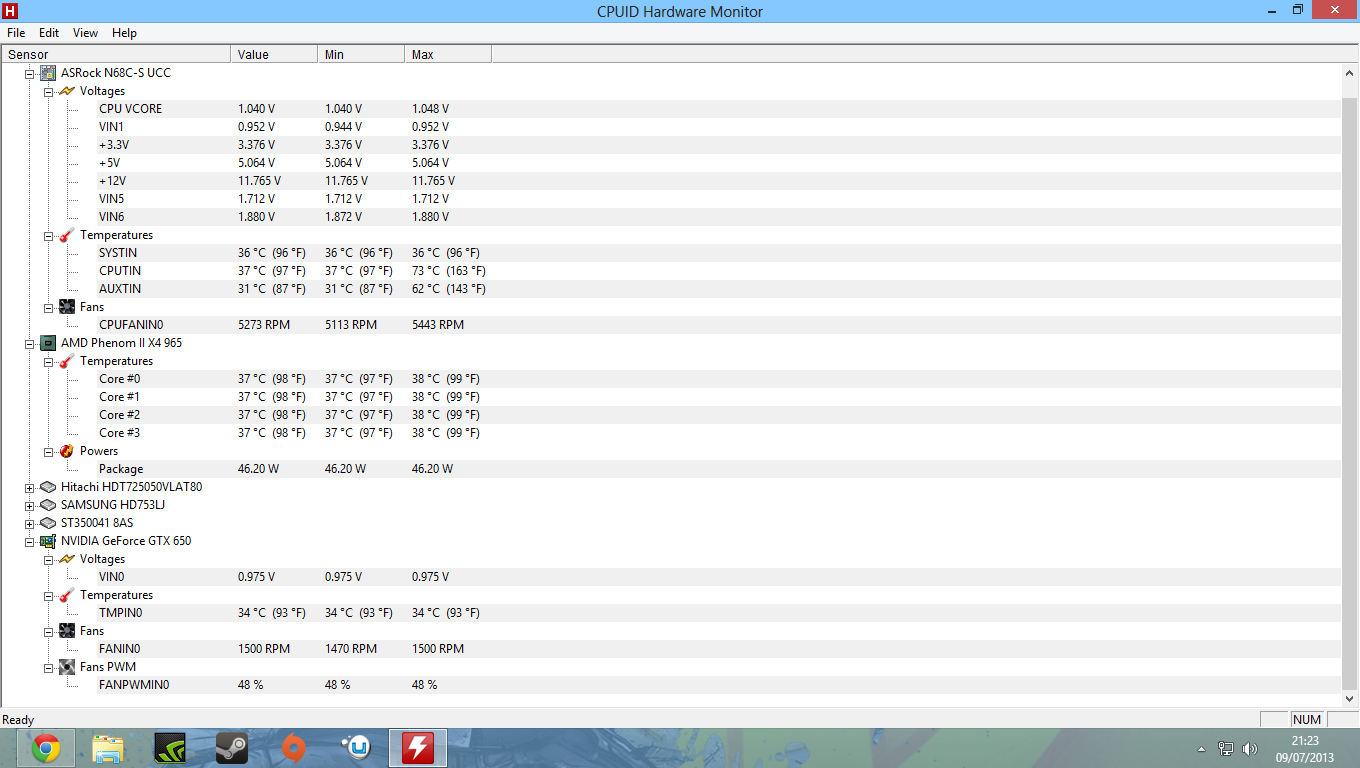
Task: Open the View menu
Action: point(86,33)
